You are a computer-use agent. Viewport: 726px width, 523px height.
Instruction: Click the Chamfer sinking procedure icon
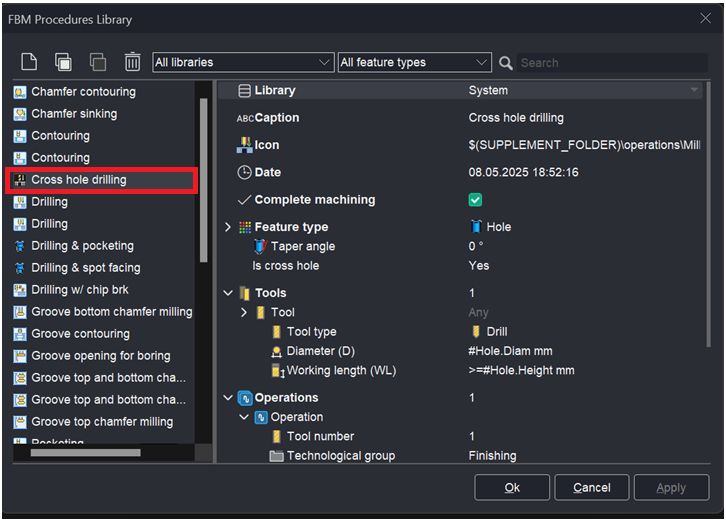[20, 114]
